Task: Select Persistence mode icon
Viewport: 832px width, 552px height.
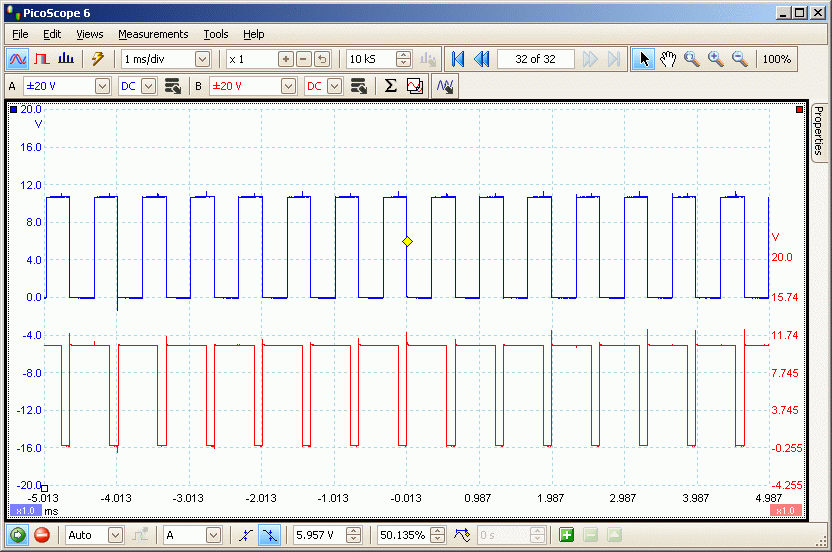Action: click(42, 59)
